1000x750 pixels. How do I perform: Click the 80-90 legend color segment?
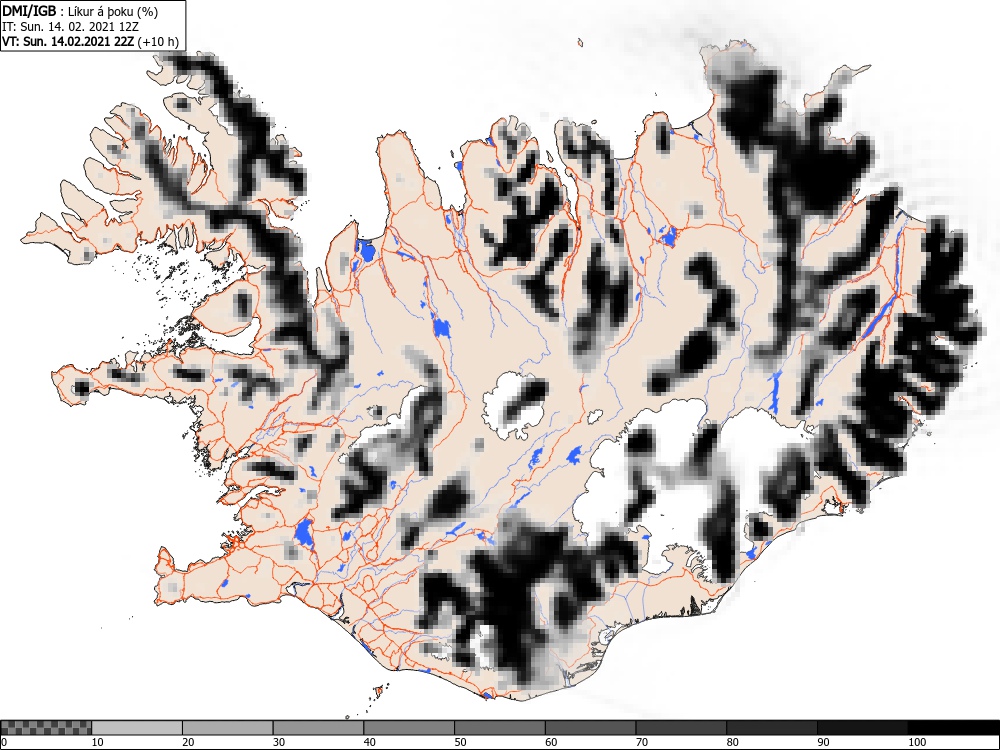click(x=772, y=728)
